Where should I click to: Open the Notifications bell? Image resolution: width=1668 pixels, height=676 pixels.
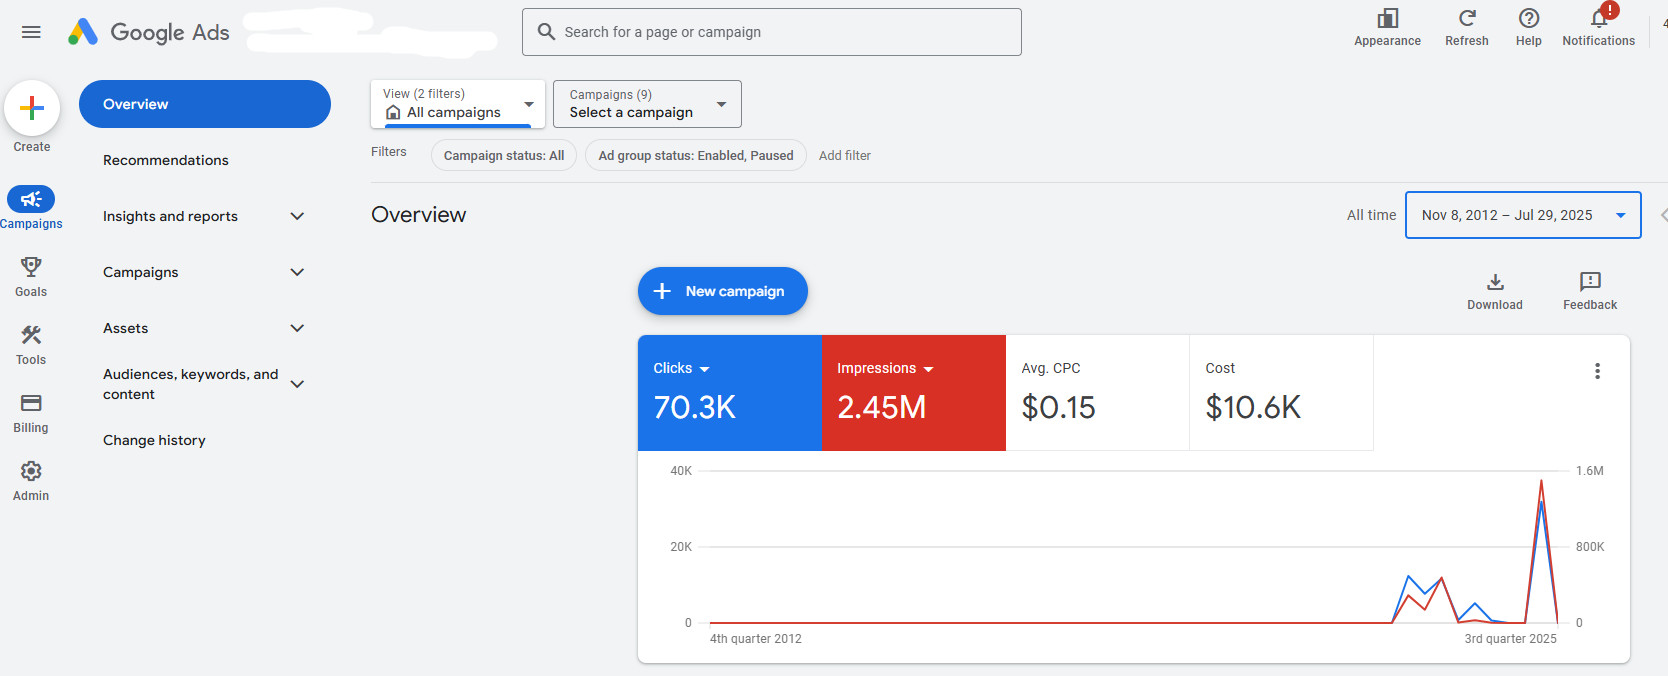click(x=1598, y=19)
